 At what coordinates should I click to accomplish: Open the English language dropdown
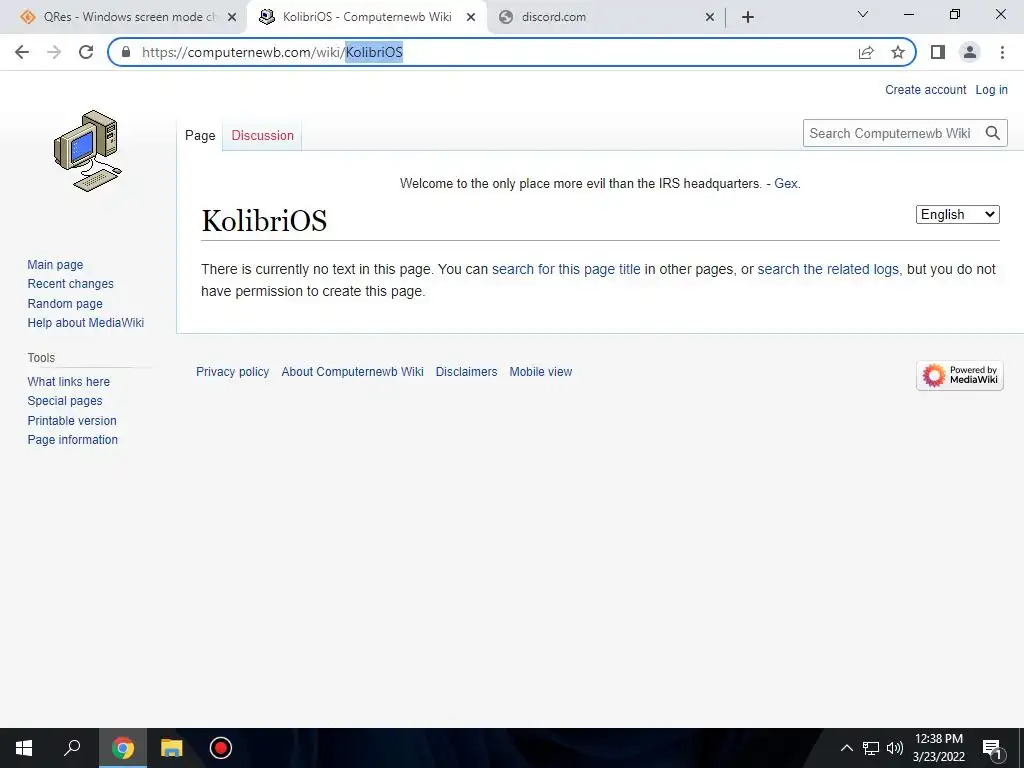click(957, 214)
